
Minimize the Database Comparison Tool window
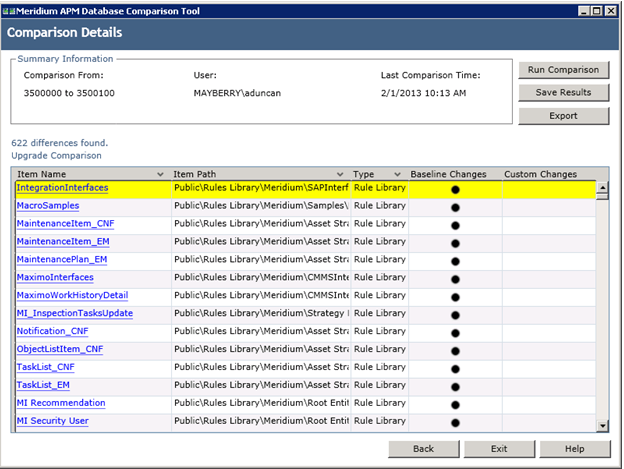point(583,11)
